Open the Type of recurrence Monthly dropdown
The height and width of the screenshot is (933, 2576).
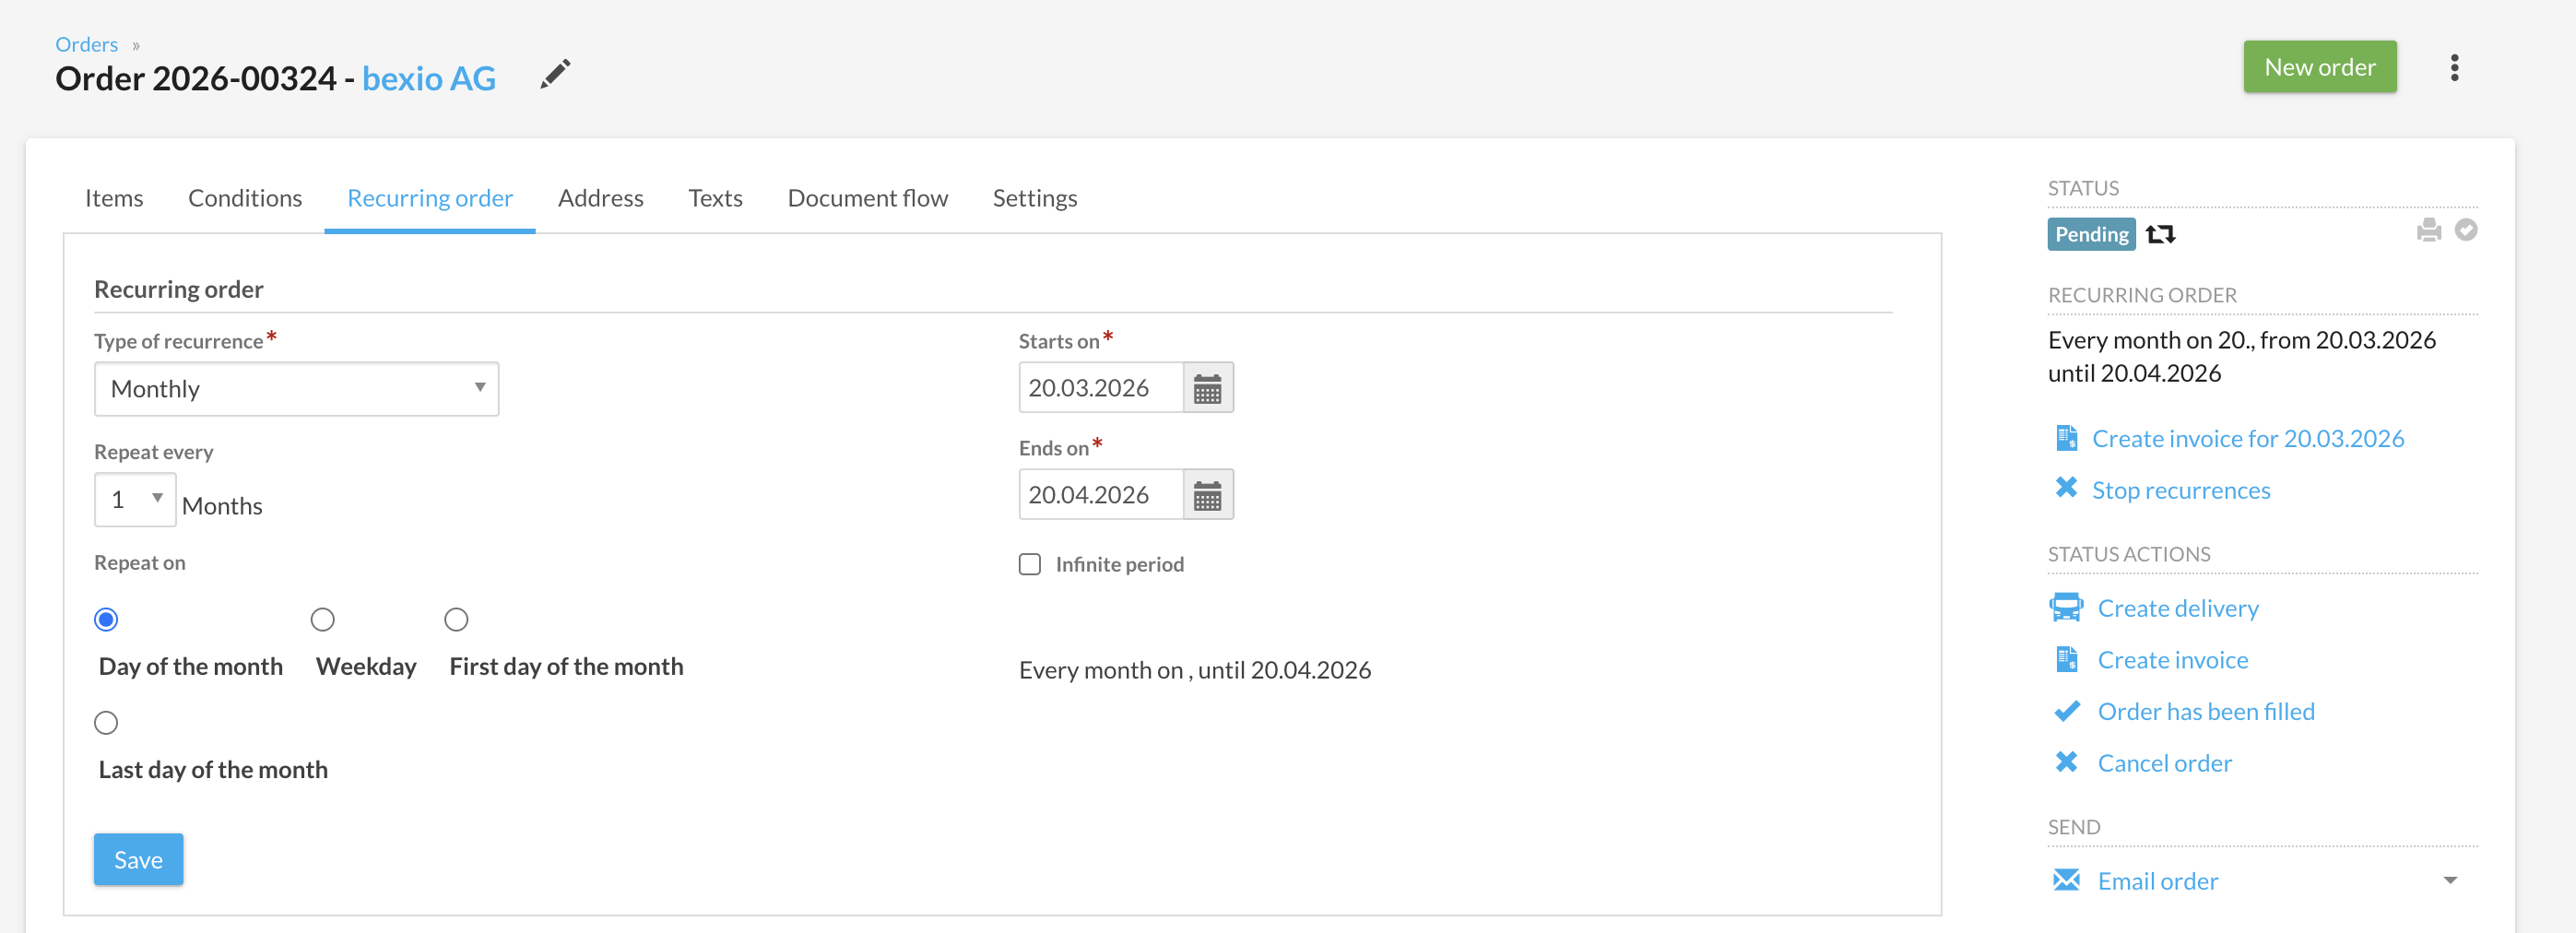pyautogui.click(x=296, y=389)
